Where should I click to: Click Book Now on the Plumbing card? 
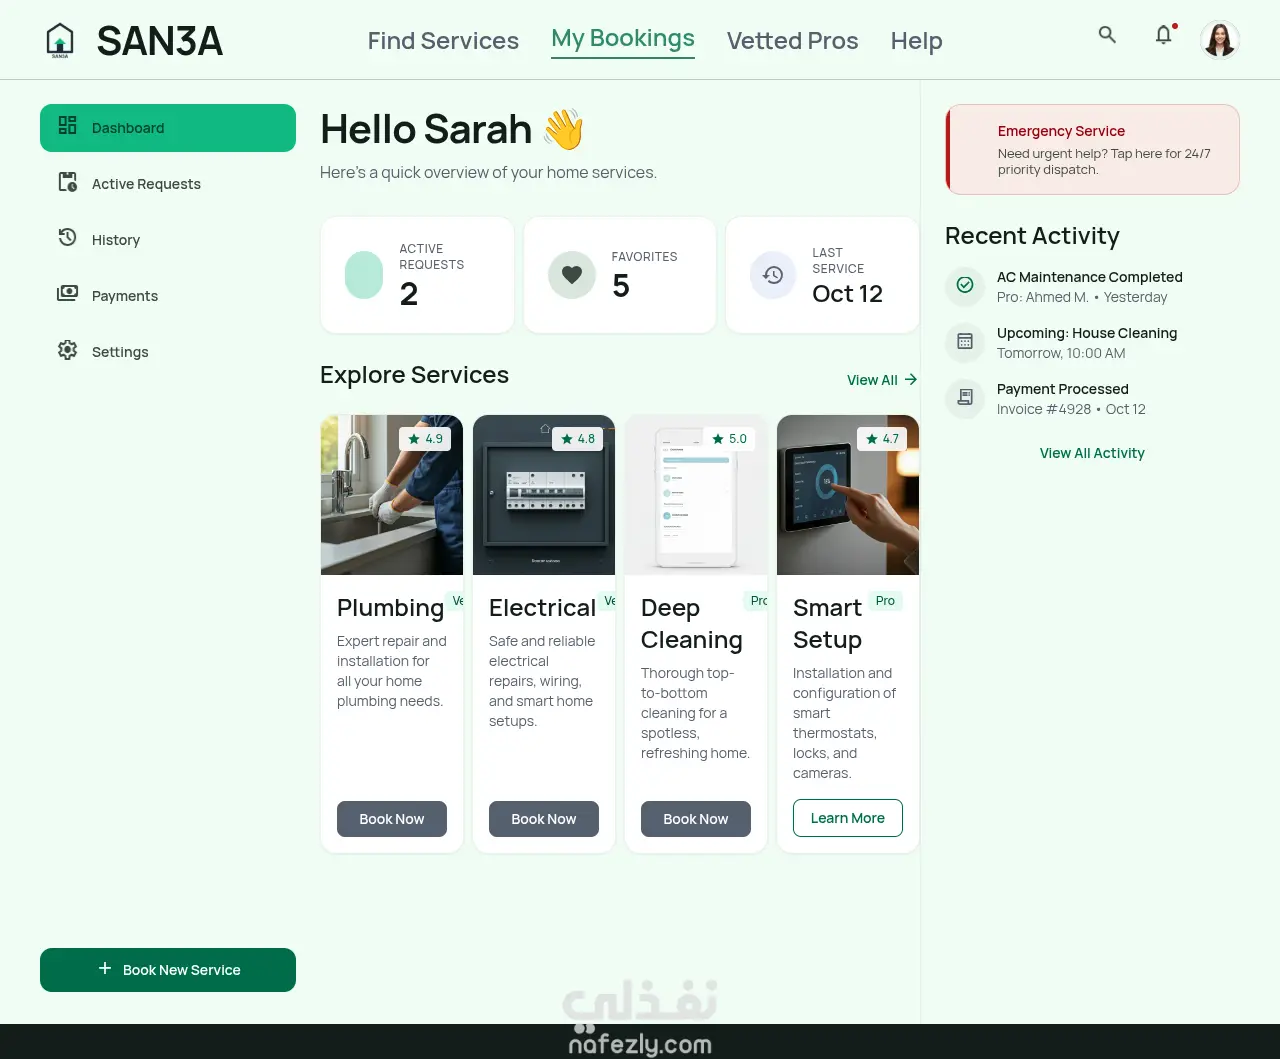tap(392, 819)
